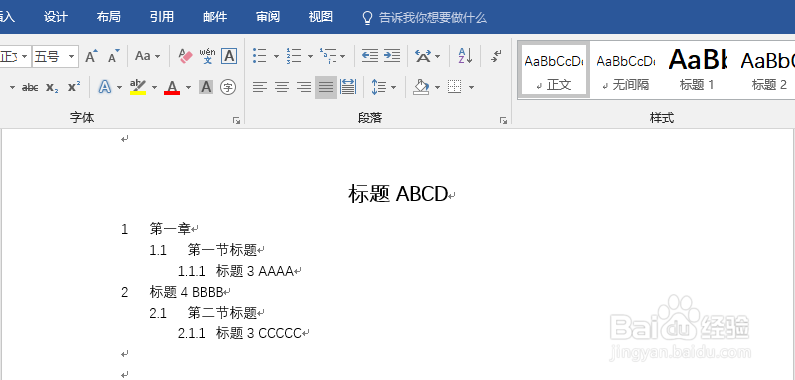Open the 引用 ribbon tab
Screen dimensions: 795x380
pyautogui.click(x=162, y=17)
